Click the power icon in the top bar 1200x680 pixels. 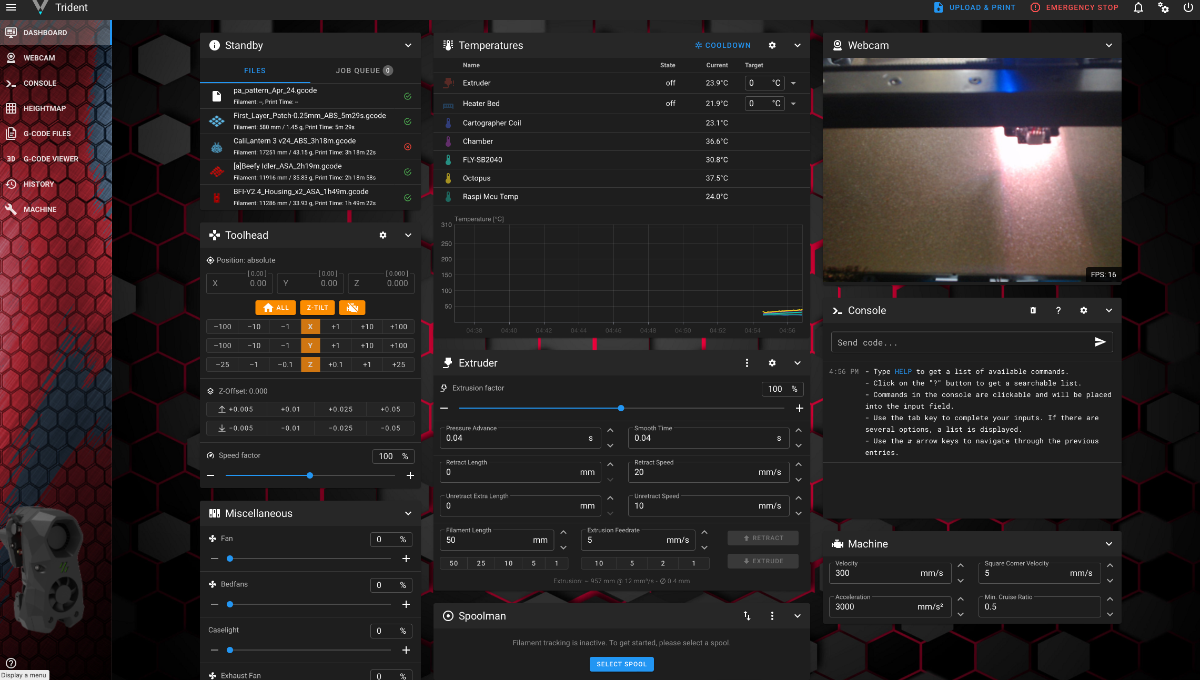pos(1187,8)
